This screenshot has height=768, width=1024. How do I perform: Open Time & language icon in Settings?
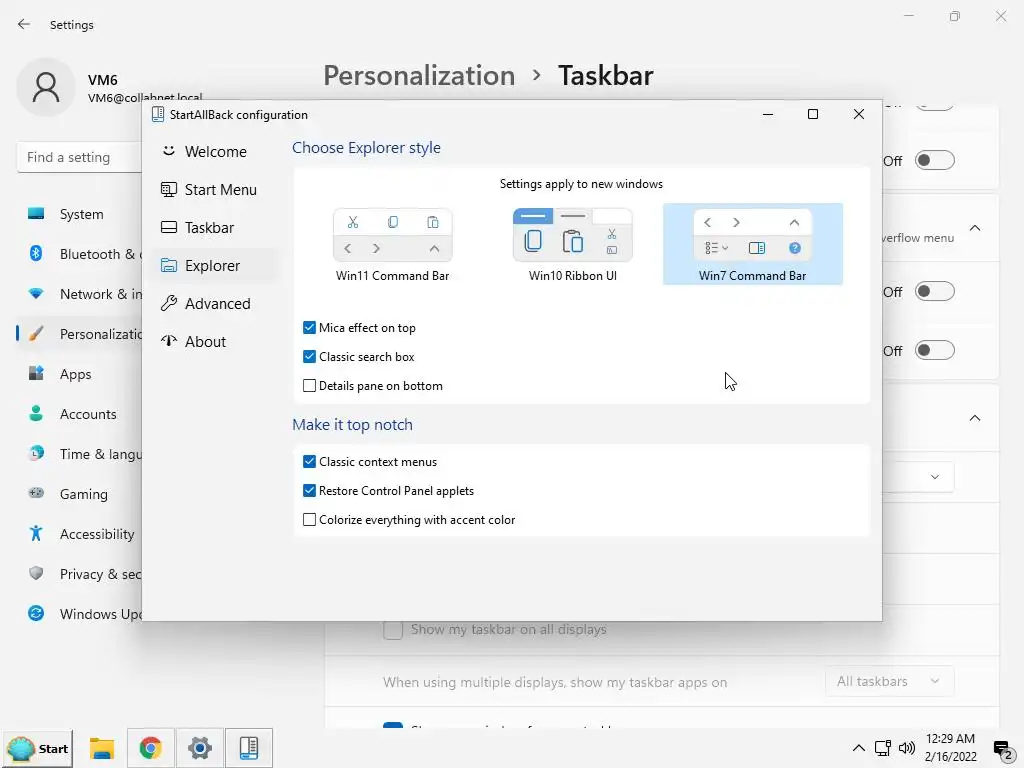[x=36, y=453]
